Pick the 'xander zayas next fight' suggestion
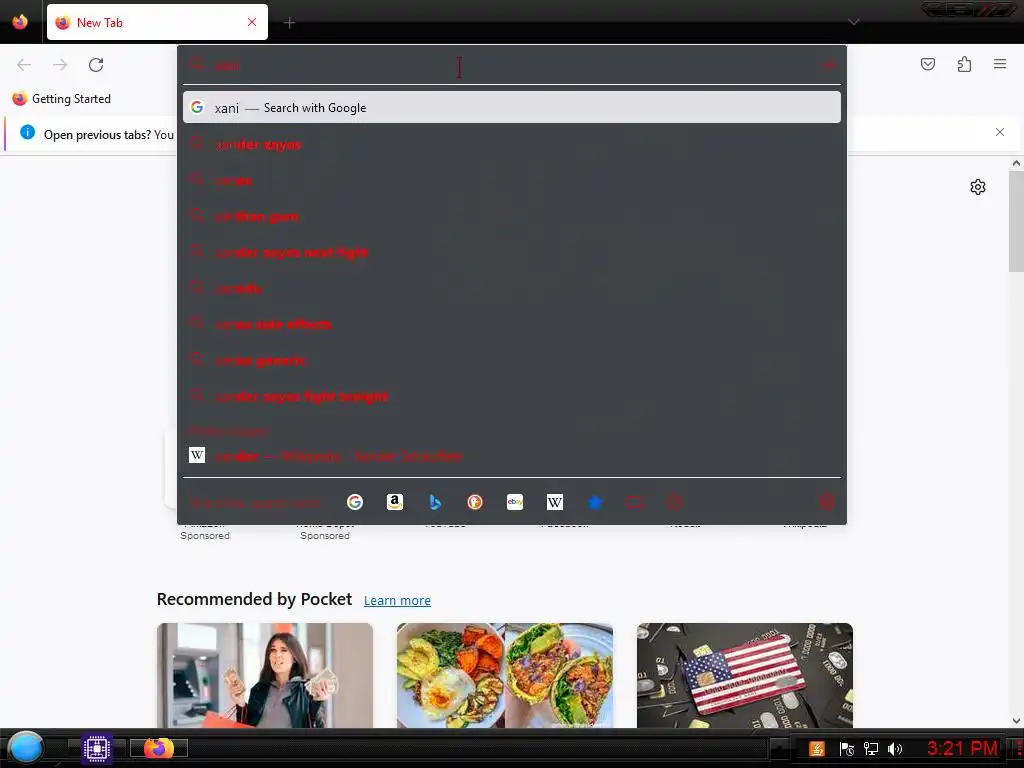The width and height of the screenshot is (1024, 768). (511, 252)
